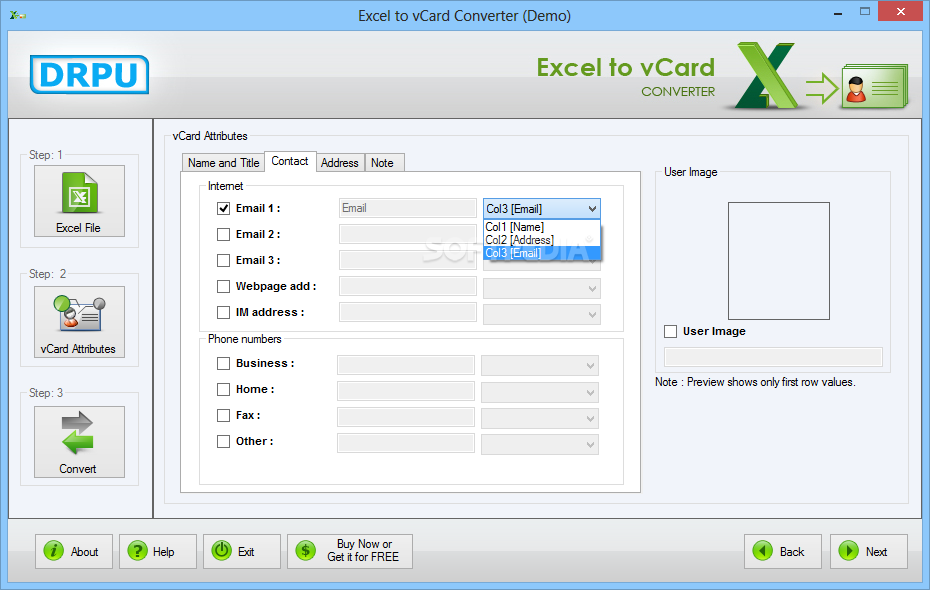Check the Webpage add checkbox

(x=224, y=286)
